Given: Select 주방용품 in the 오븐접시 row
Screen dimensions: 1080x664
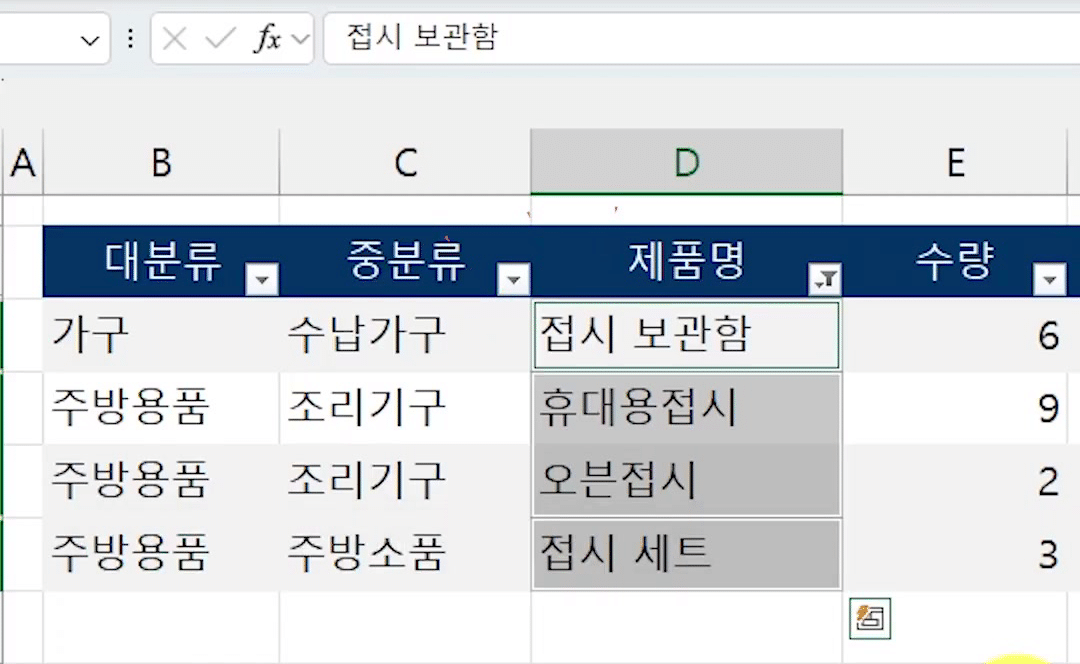Looking at the screenshot, I should tap(161, 480).
